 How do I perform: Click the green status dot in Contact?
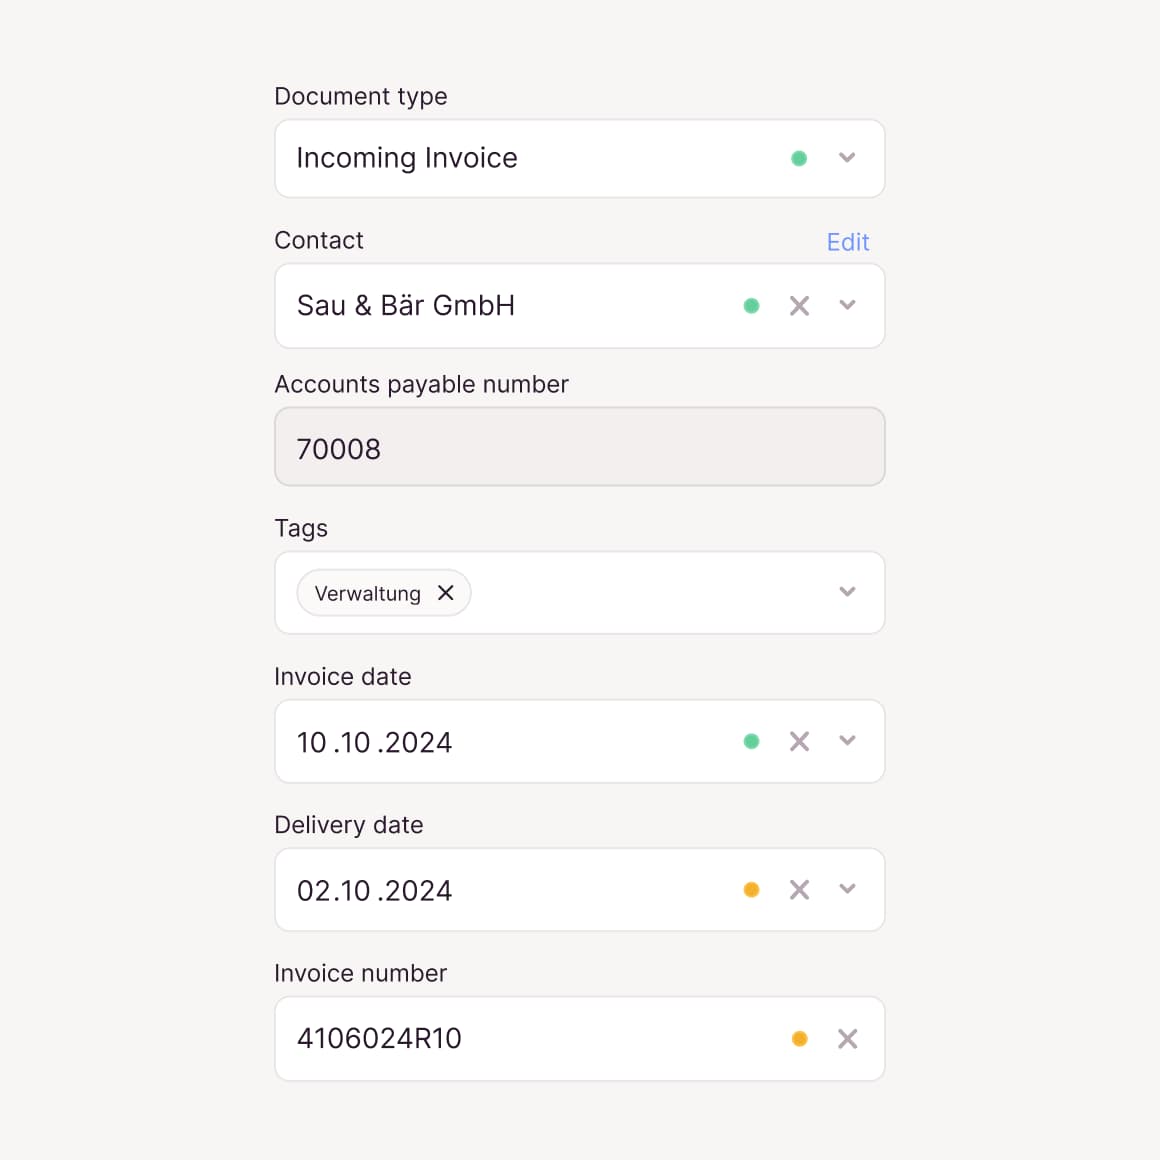coord(751,306)
